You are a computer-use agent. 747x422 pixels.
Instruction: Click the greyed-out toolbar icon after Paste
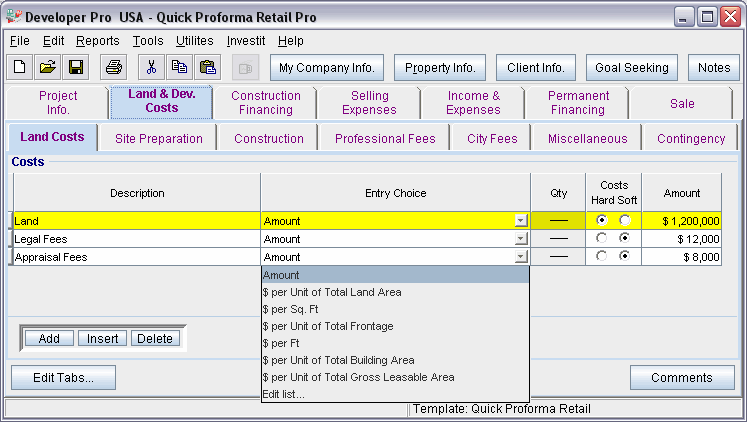click(x=245, y=68)
